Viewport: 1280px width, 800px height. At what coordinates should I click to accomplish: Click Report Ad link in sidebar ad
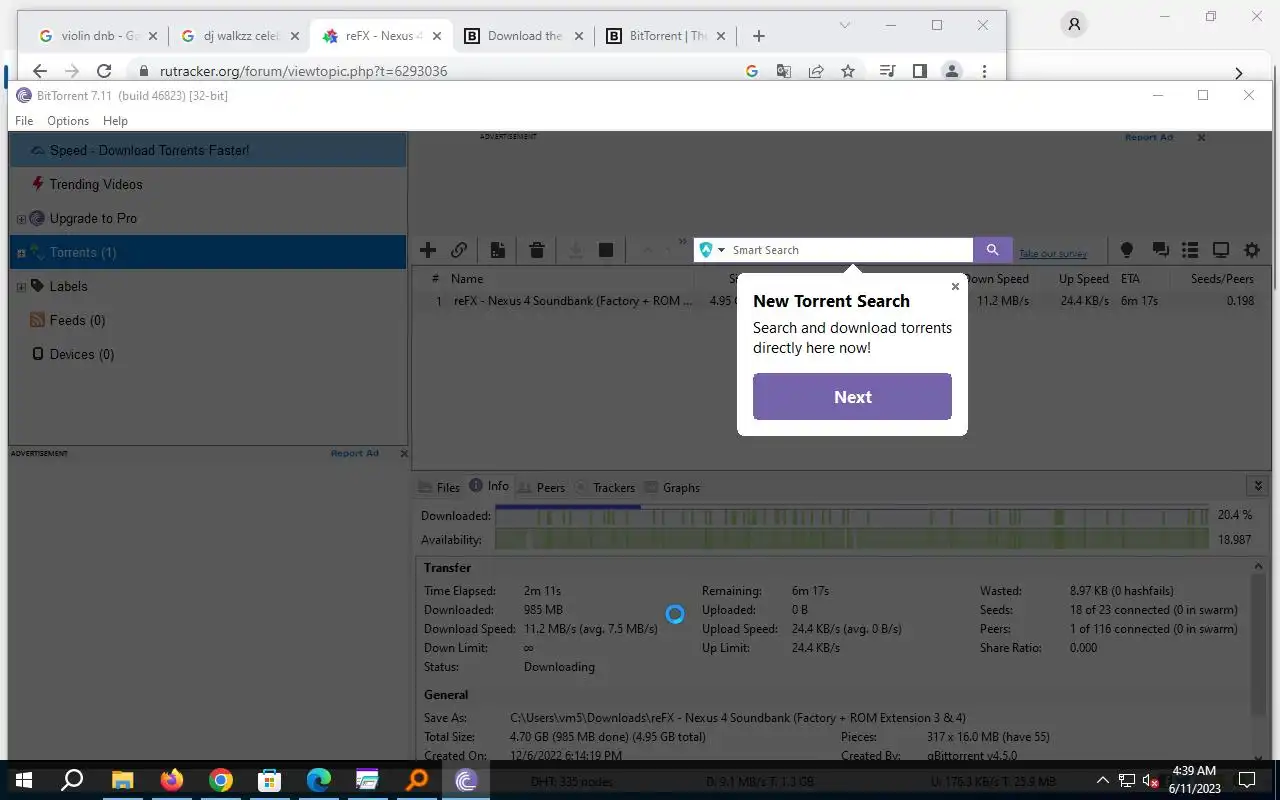[355, 453]
